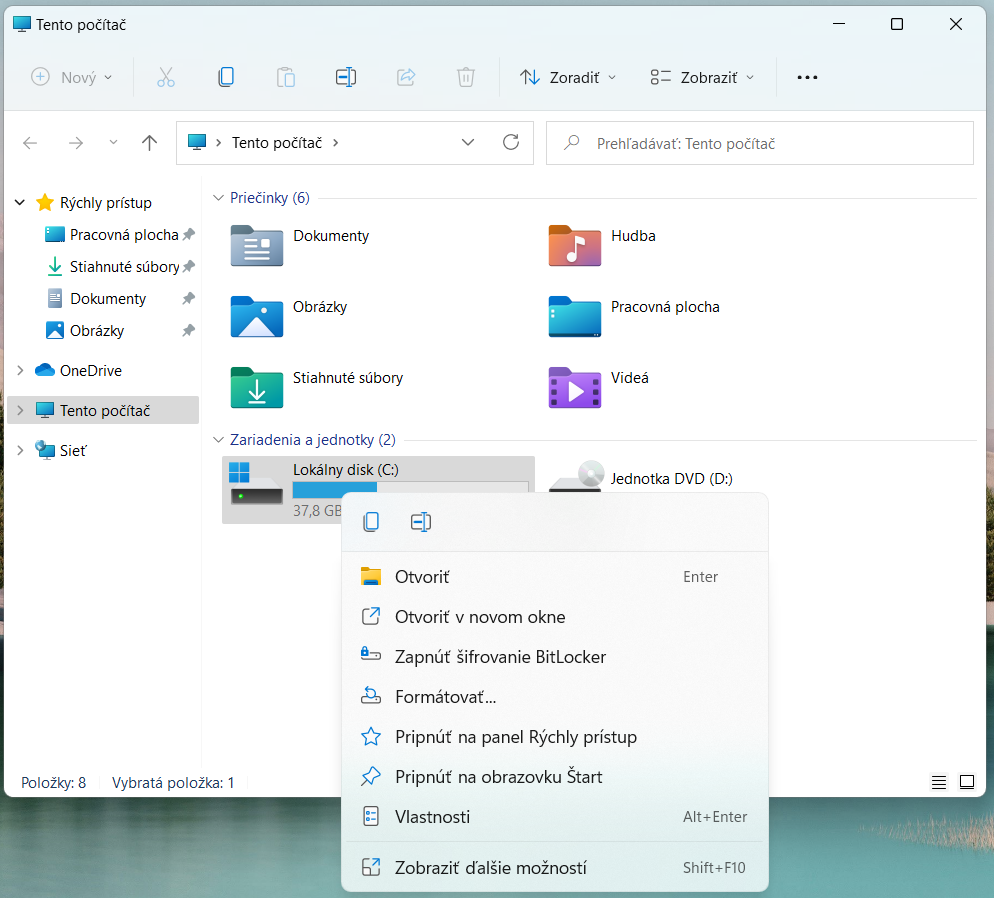Open the Zoradiť sort dropdown
994x898 pixels.
point(568,77)
